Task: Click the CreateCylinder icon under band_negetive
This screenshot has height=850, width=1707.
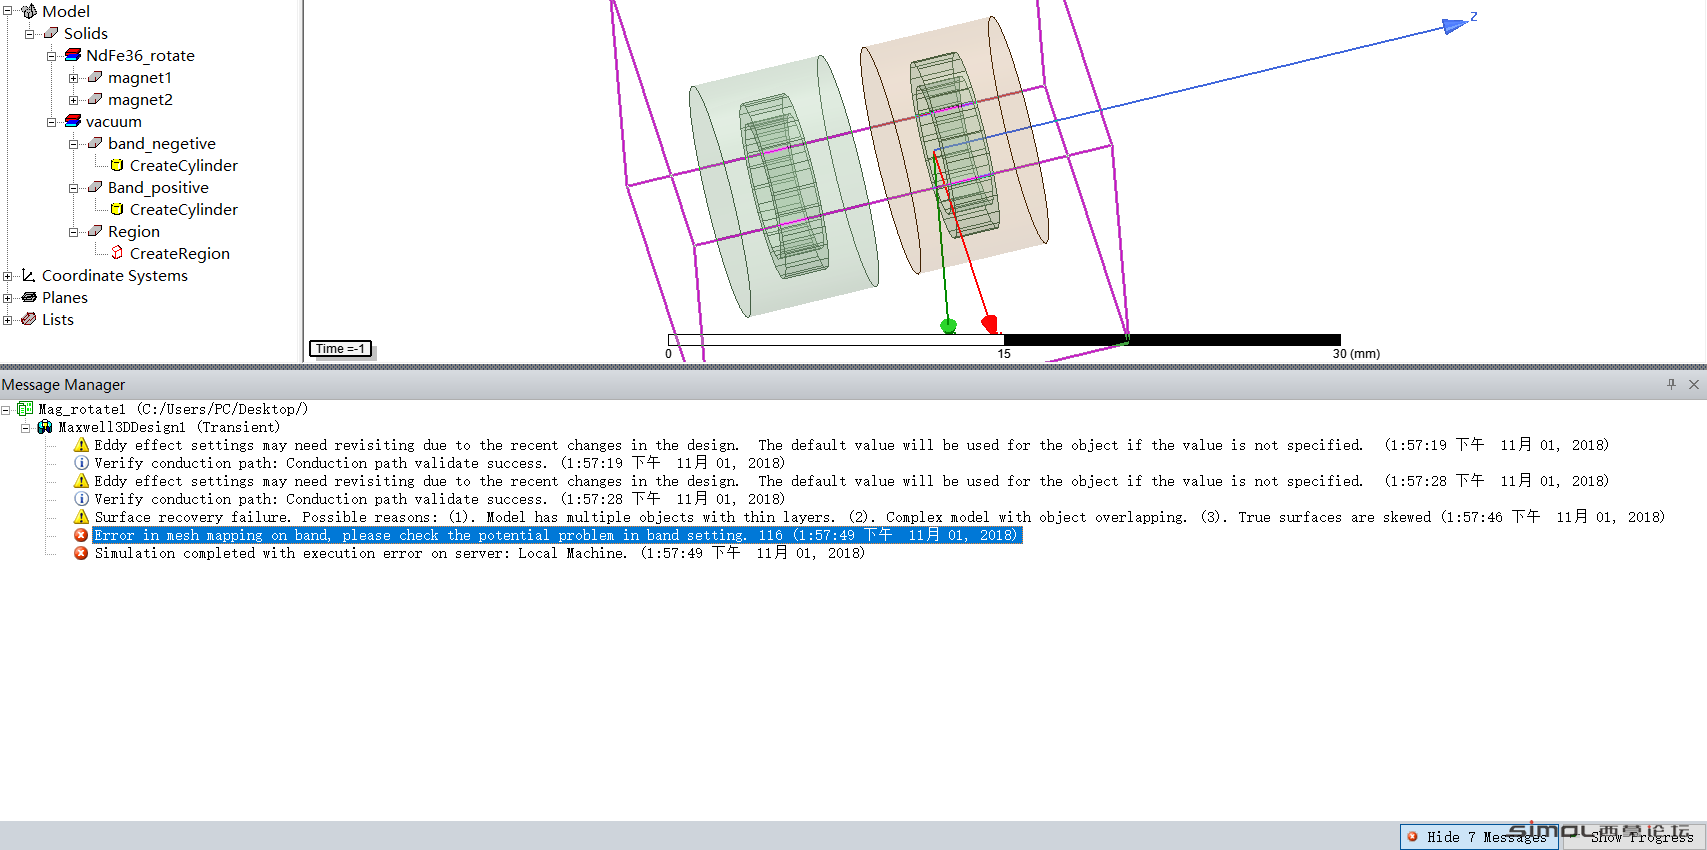Action: (117, 165)
